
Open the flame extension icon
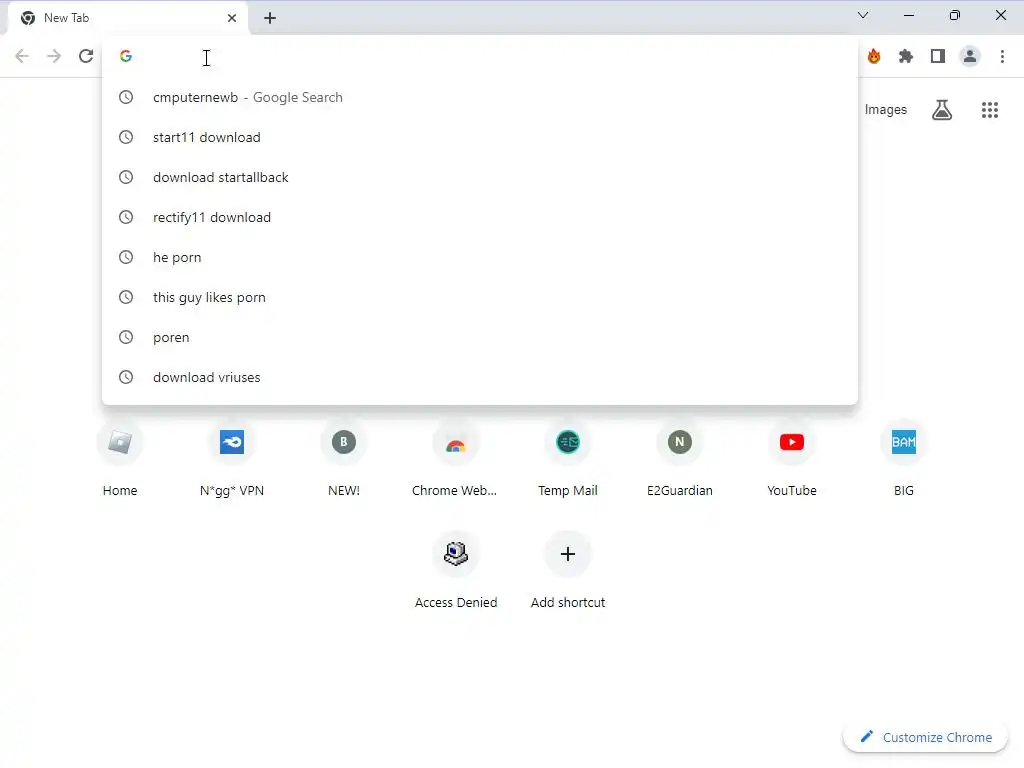(x=874, y=56)
